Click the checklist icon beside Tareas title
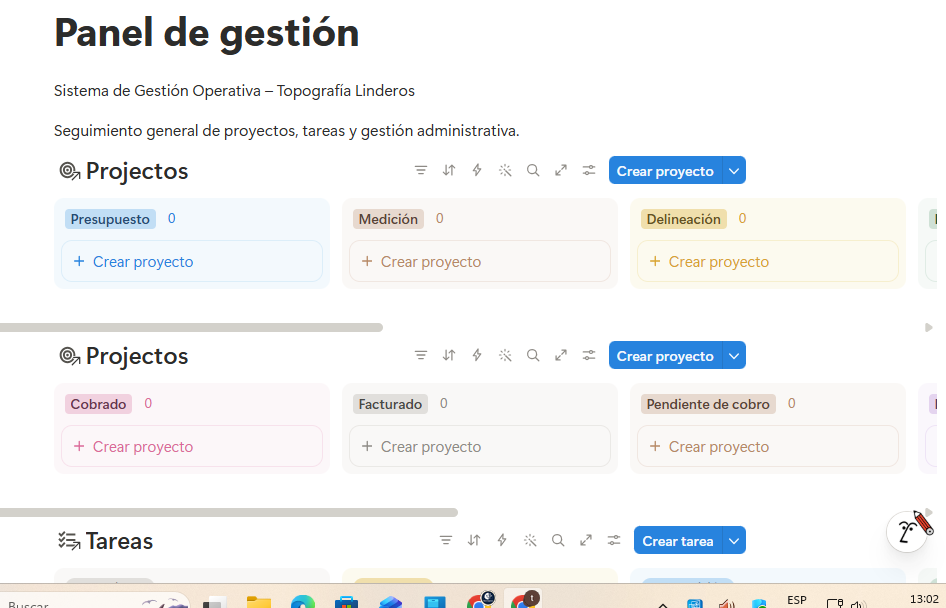Screen dimensions: 946x608 (x=69, y=541)
